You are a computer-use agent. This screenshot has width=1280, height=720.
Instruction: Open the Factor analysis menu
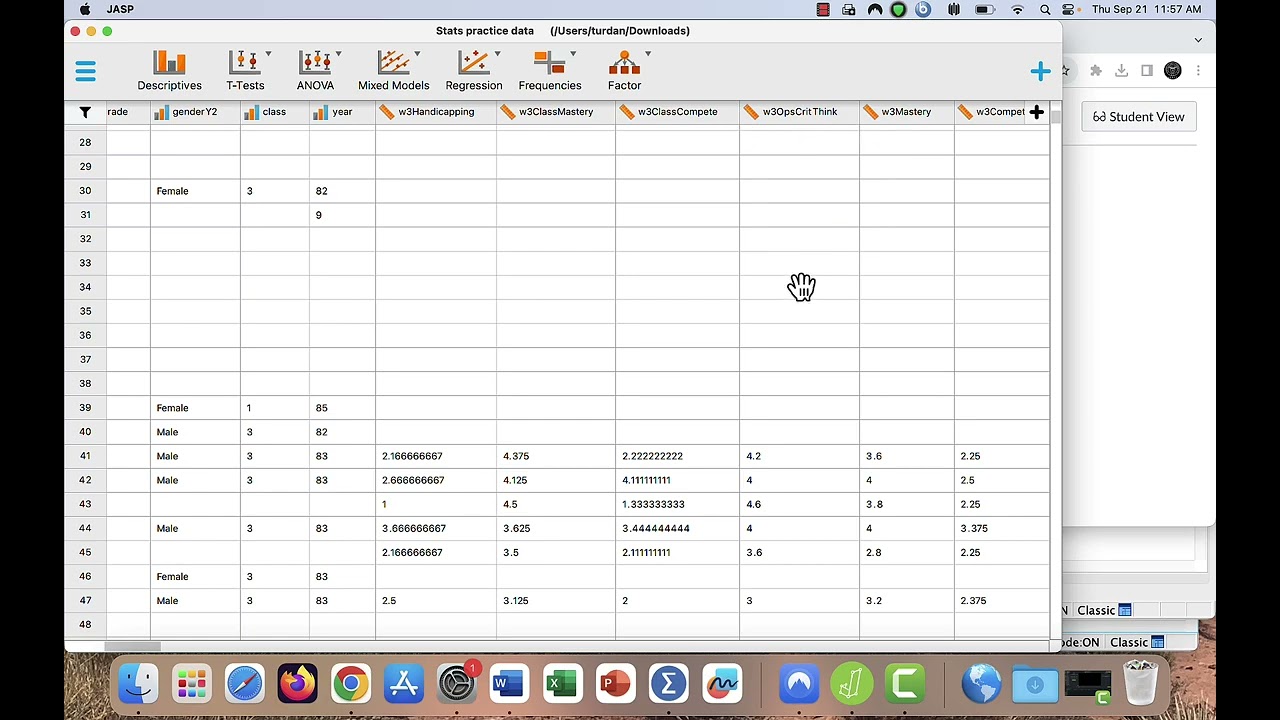point(625,71)
